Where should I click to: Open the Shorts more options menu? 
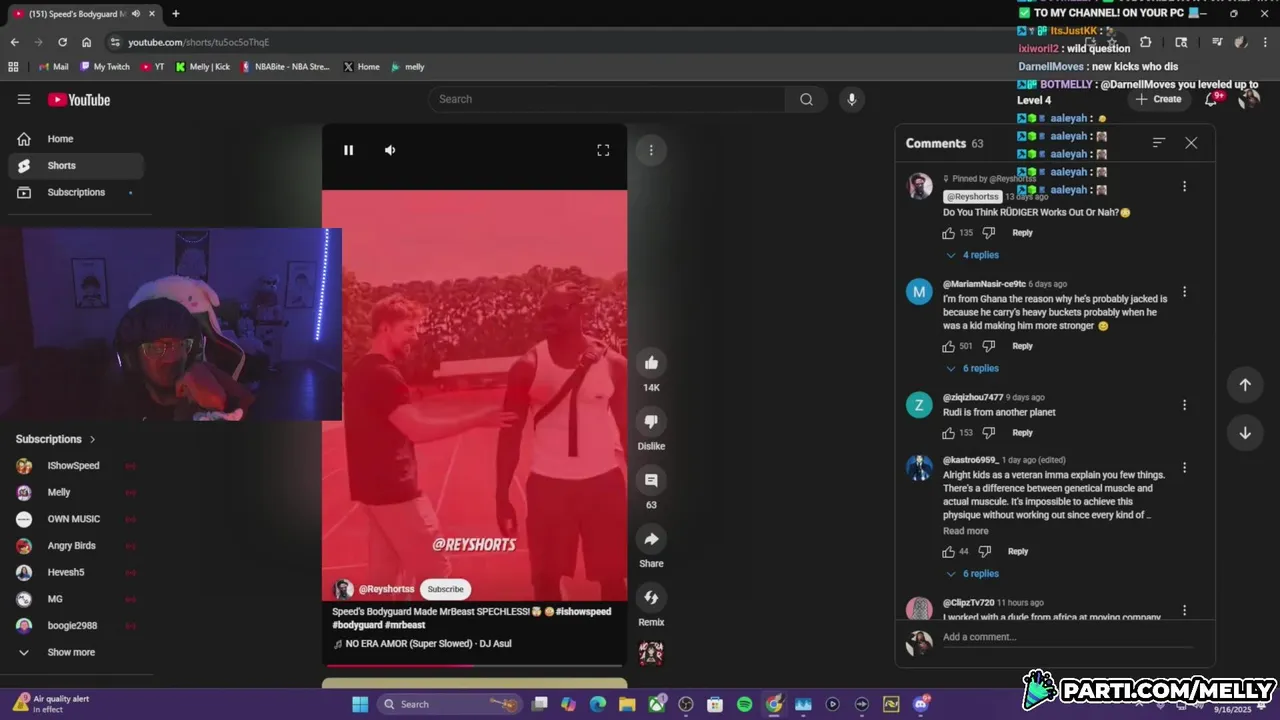[651, 150]
